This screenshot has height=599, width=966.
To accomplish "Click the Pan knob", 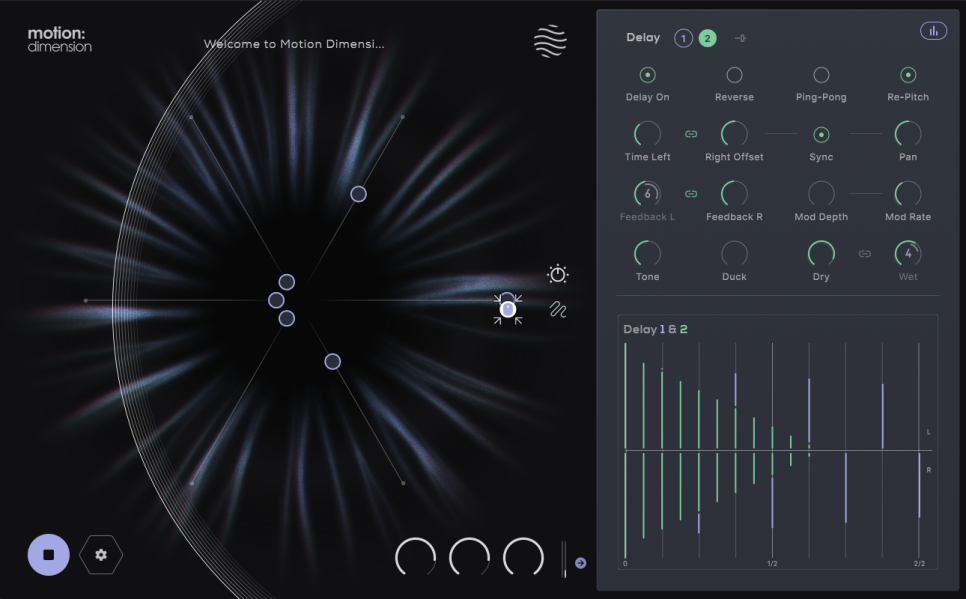I will click(x=907, y=134).
